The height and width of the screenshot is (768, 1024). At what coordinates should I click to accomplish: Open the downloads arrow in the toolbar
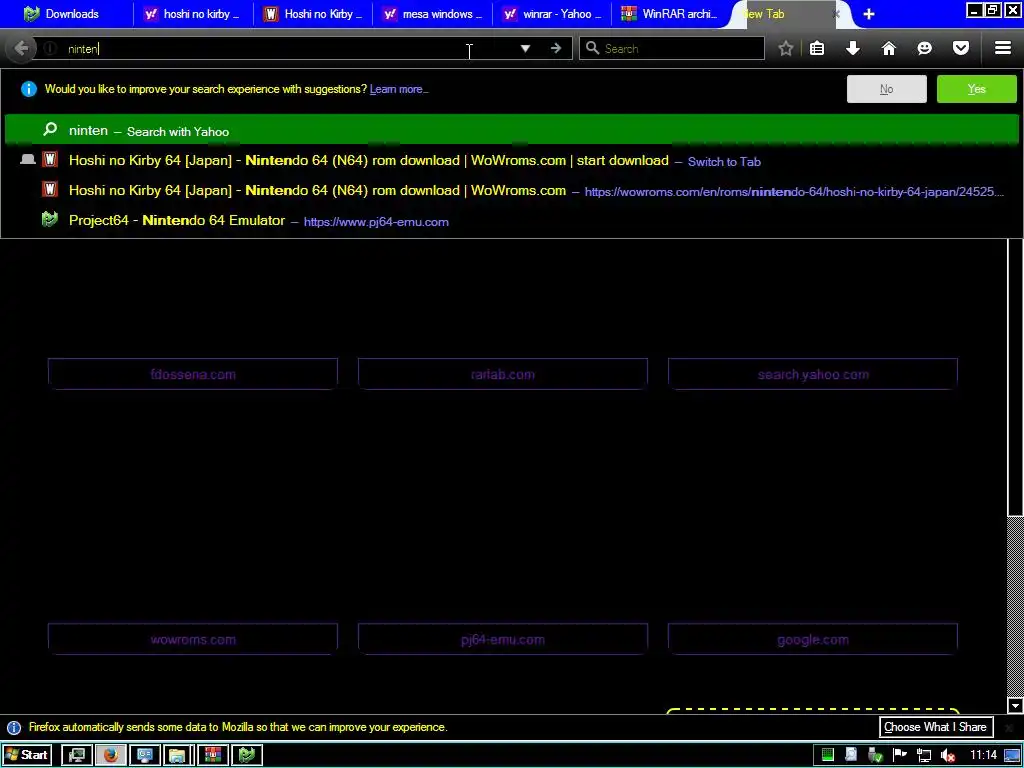[853, 48]
